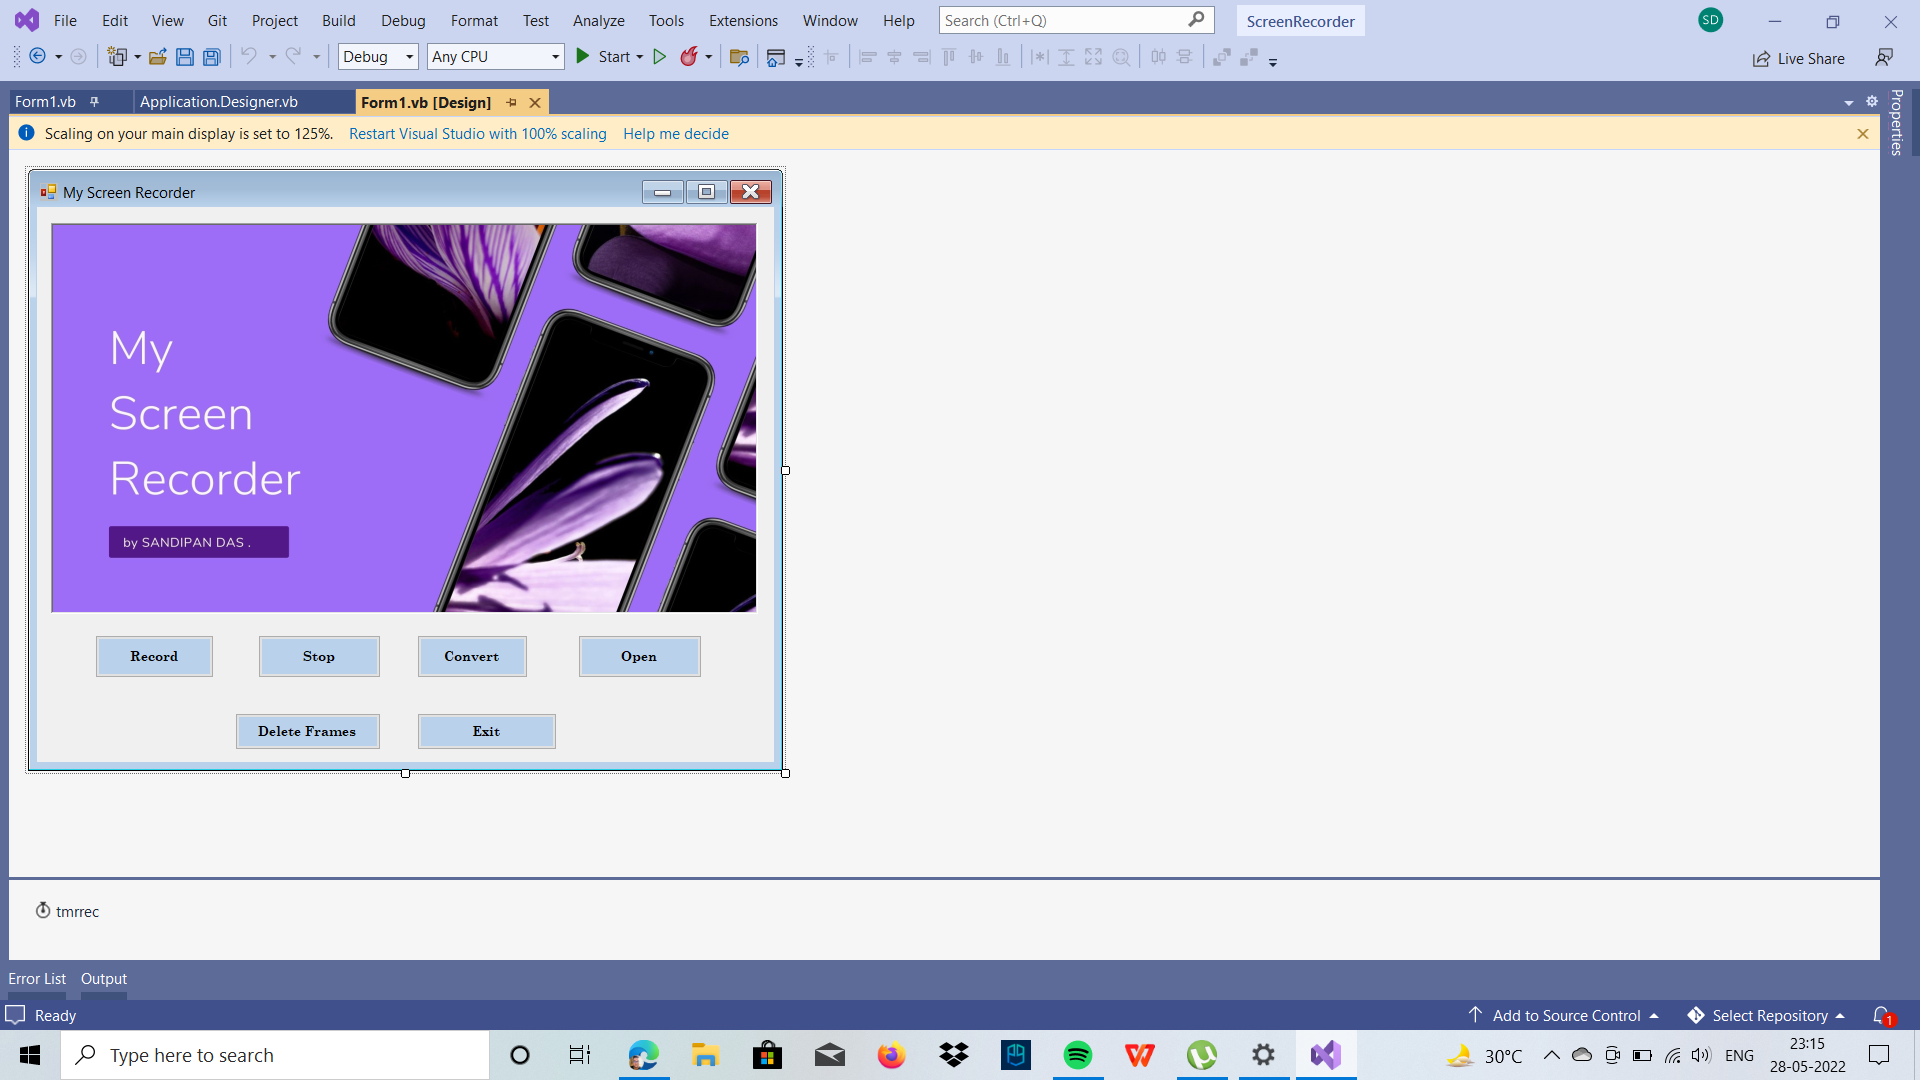Select the Record button in the form designer
Screen dimensions: 1920x1080
154,656
